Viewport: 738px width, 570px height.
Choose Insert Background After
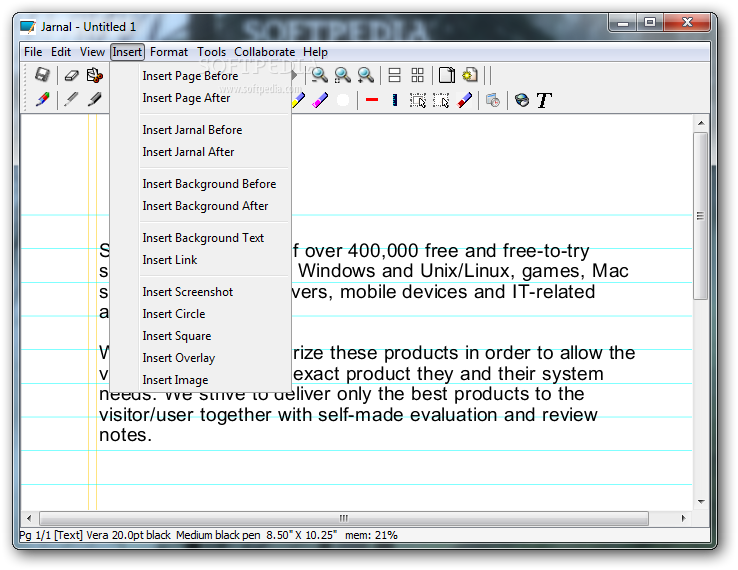coord(201,206)
